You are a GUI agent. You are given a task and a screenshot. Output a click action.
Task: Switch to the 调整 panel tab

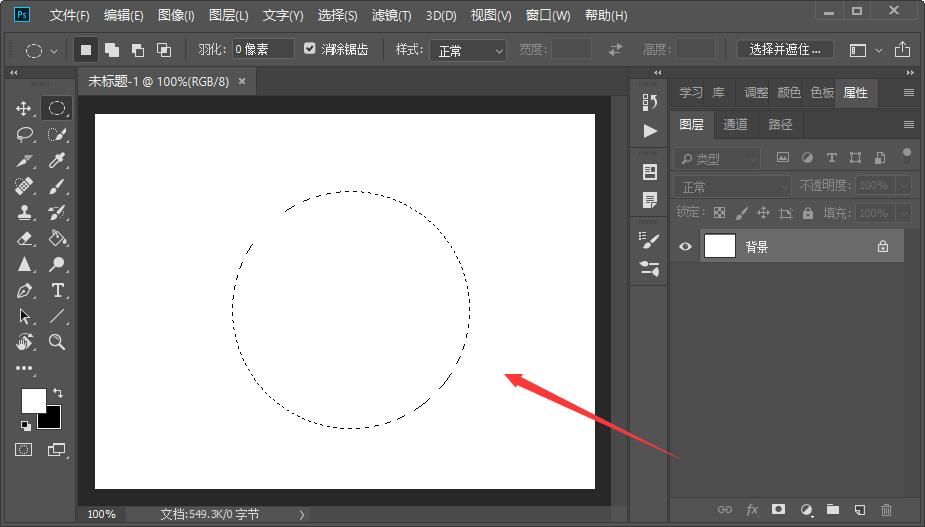pyautogui.click(x=756, y=93)
